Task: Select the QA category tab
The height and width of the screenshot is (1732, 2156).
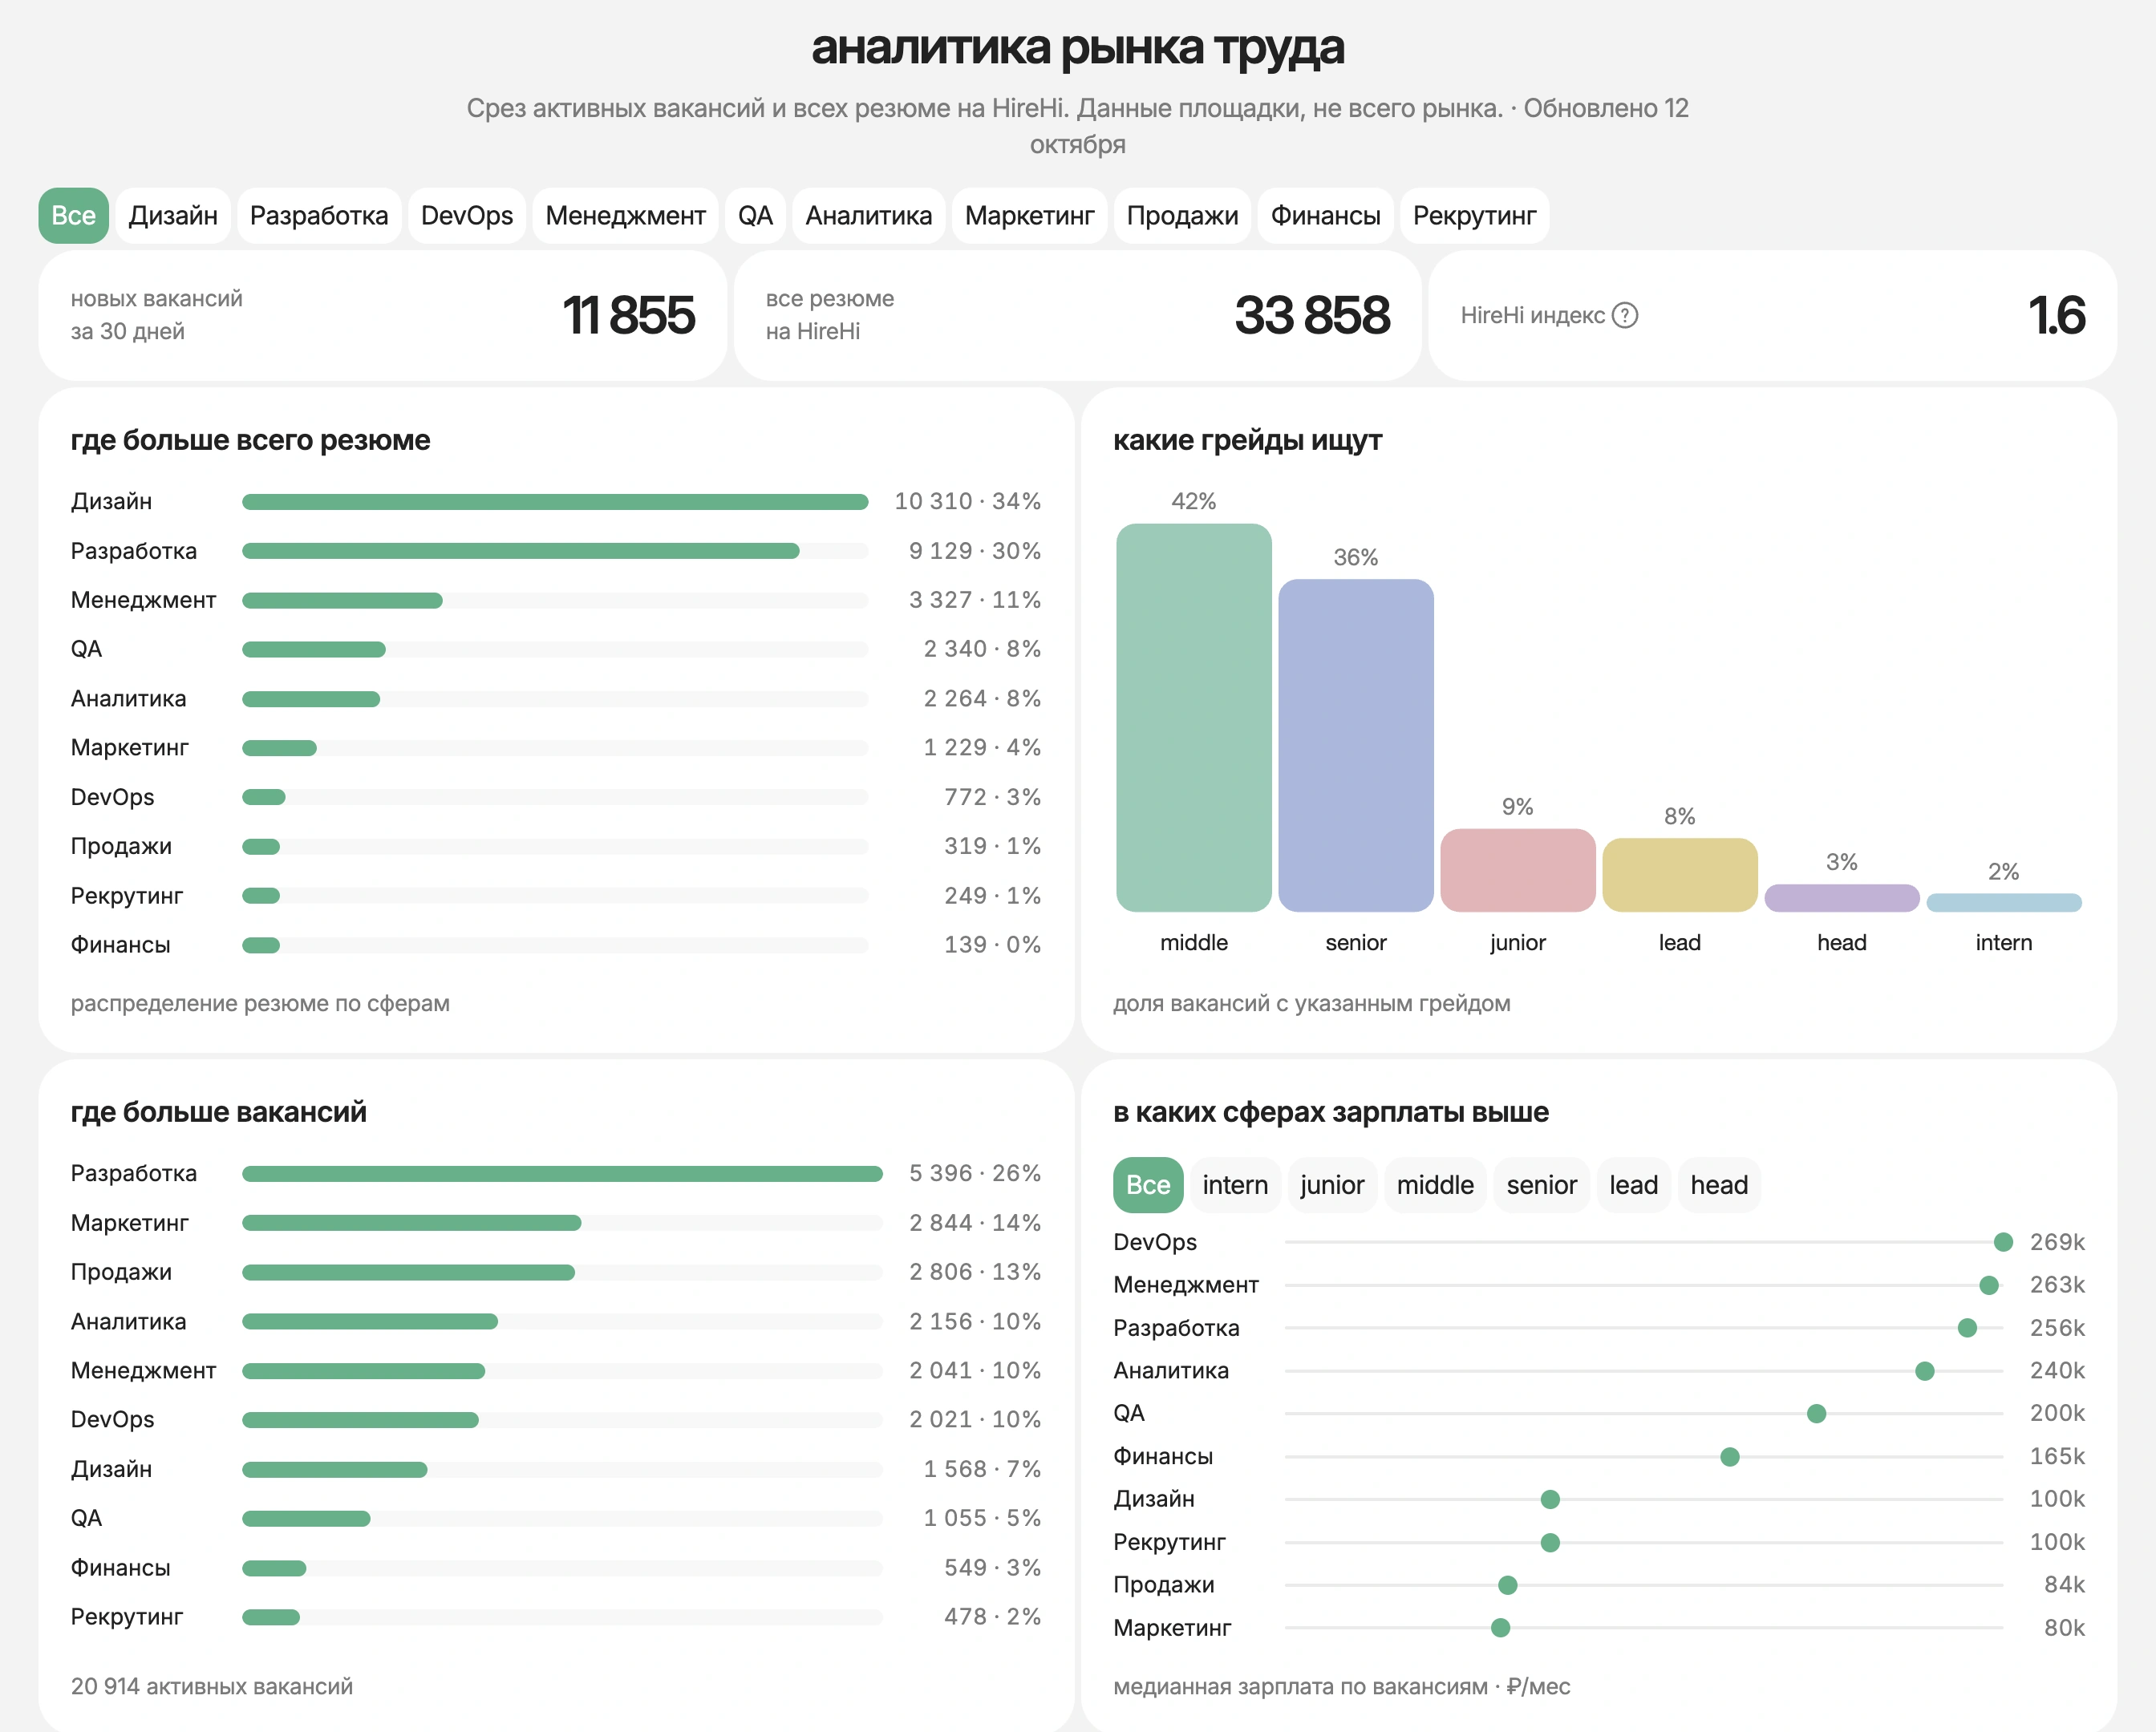Action: pyautogui.click(x=755, y=215)
